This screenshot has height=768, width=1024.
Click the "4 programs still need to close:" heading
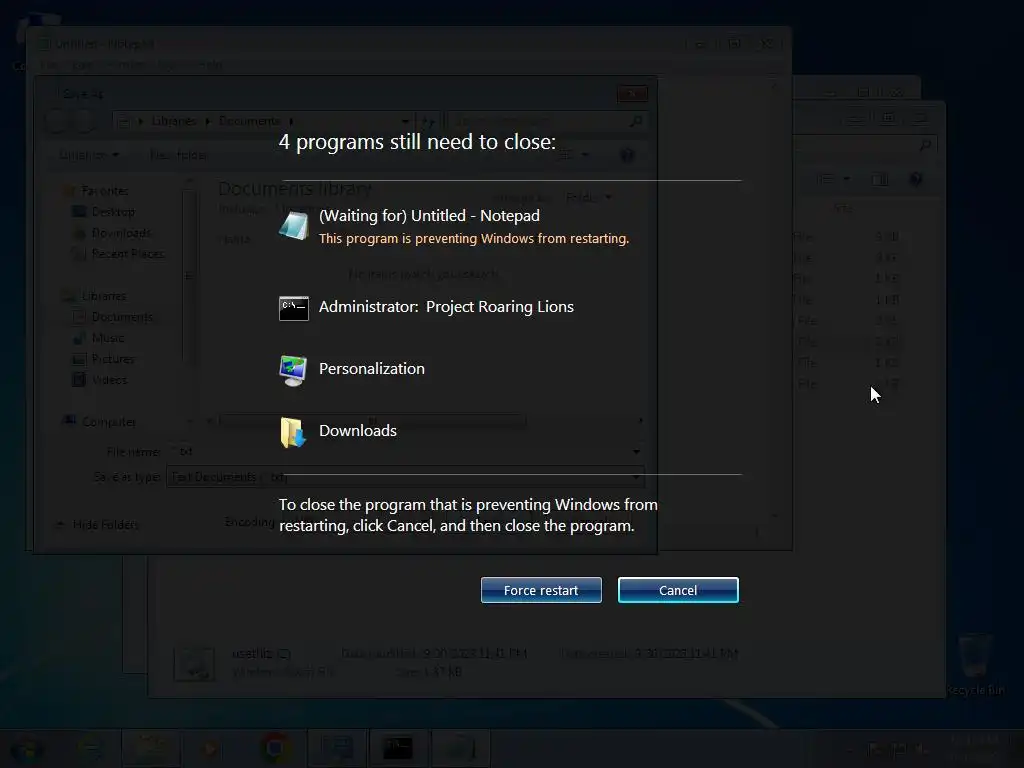(x=417, y=142)
